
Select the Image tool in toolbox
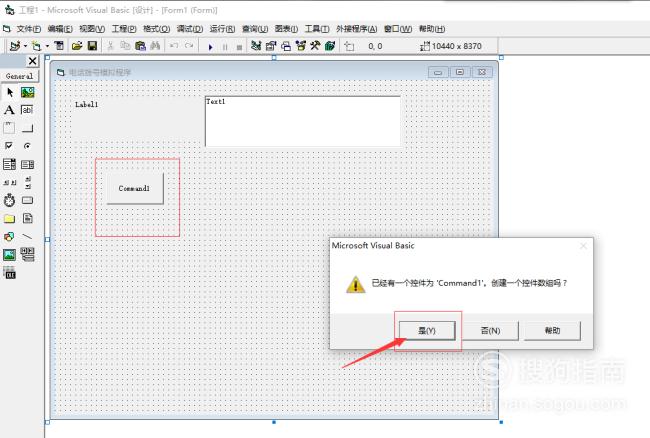click(x=10, y=254)
